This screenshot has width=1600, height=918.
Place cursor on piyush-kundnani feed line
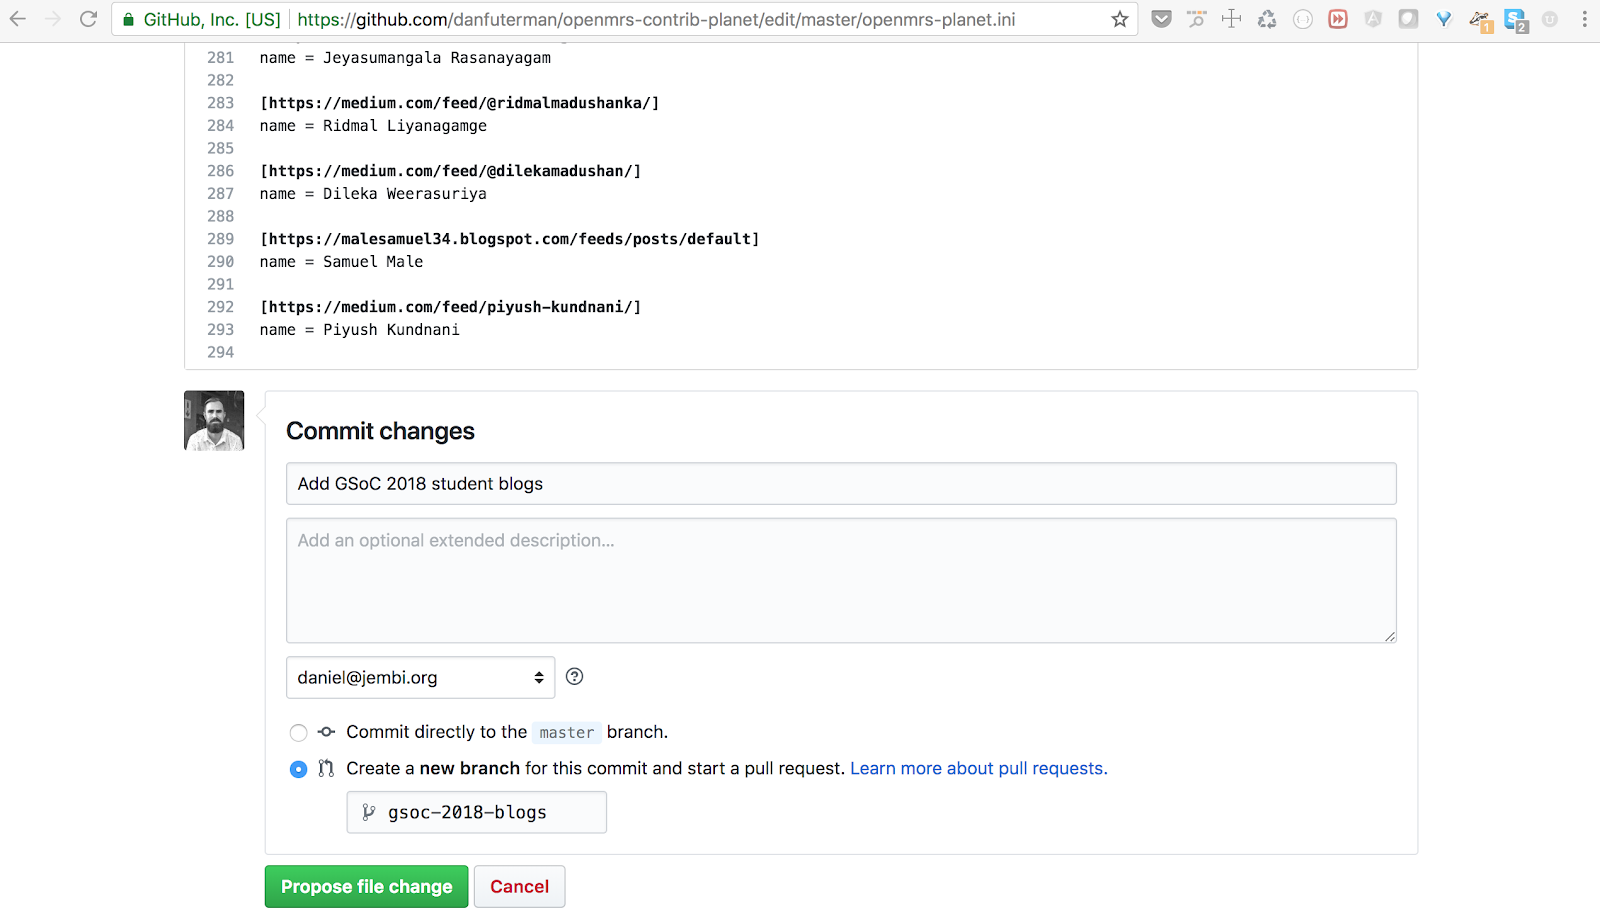[x=450, y=307]
